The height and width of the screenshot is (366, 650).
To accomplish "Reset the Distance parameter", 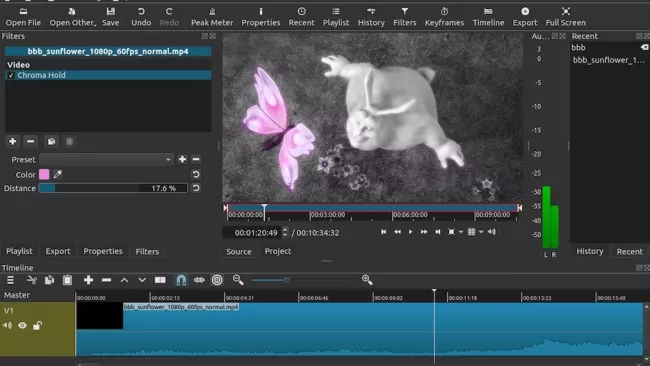I will pyautogui.click(x=196, y=188).
